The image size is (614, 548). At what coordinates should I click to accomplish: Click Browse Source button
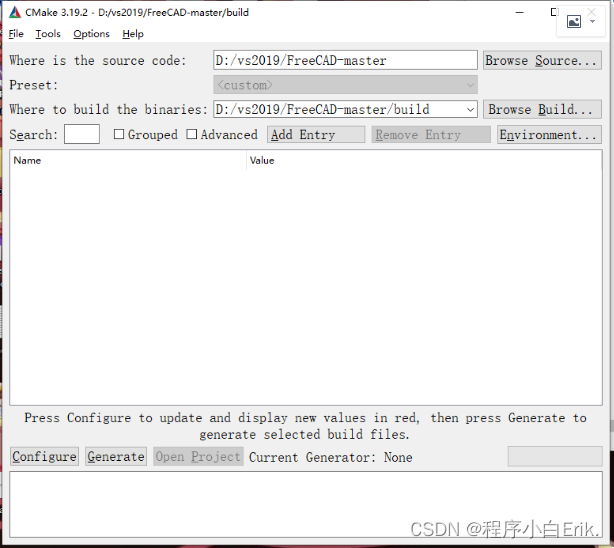[x=542, y=60]
